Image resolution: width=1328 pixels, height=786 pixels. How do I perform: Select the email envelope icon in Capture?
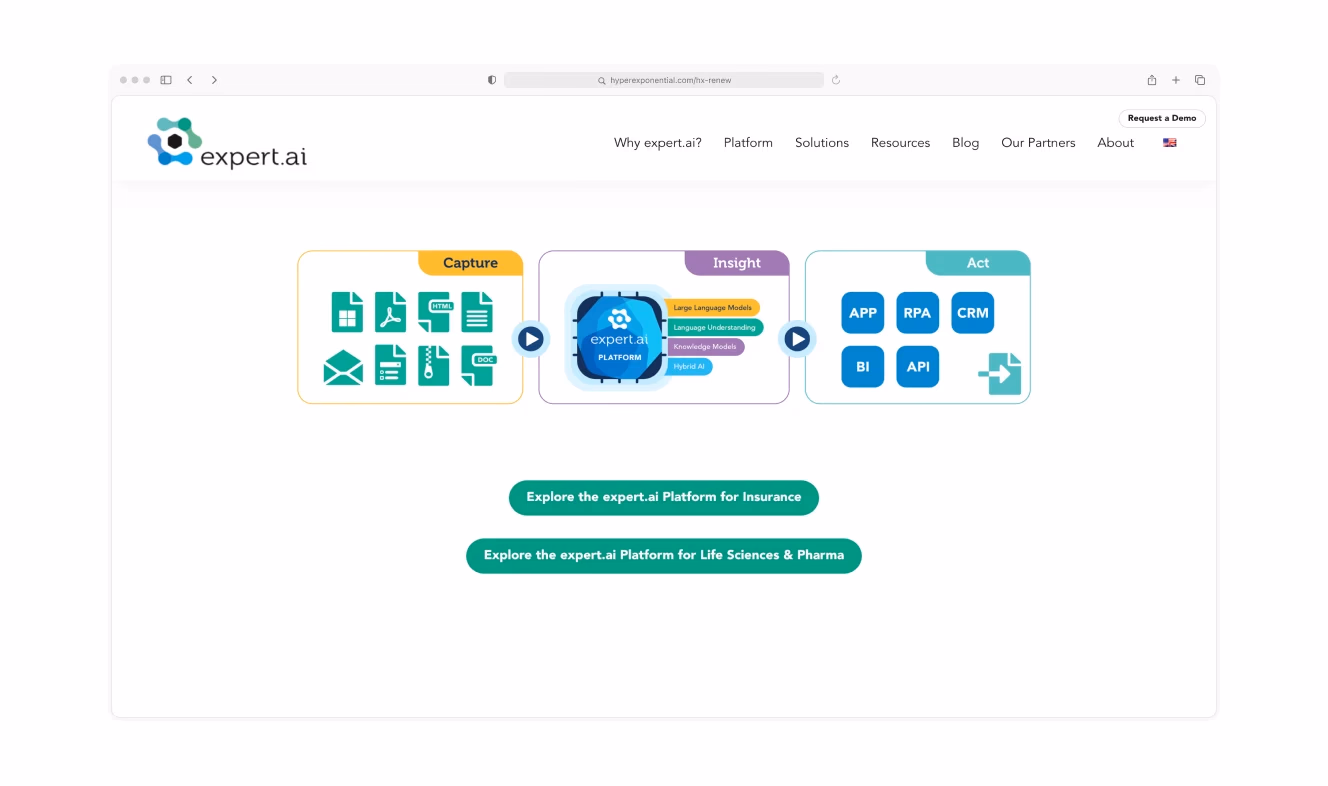click(x=343, y=368)
